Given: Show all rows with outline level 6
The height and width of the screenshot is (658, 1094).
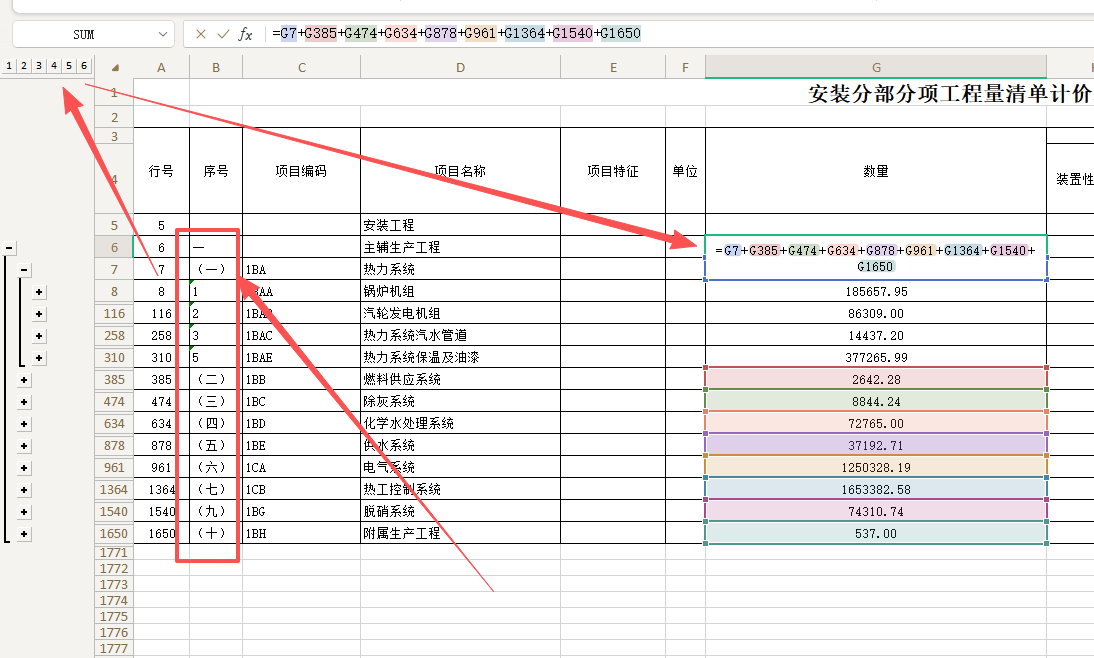Looking at the screenshot, I should tap(83, 66).
